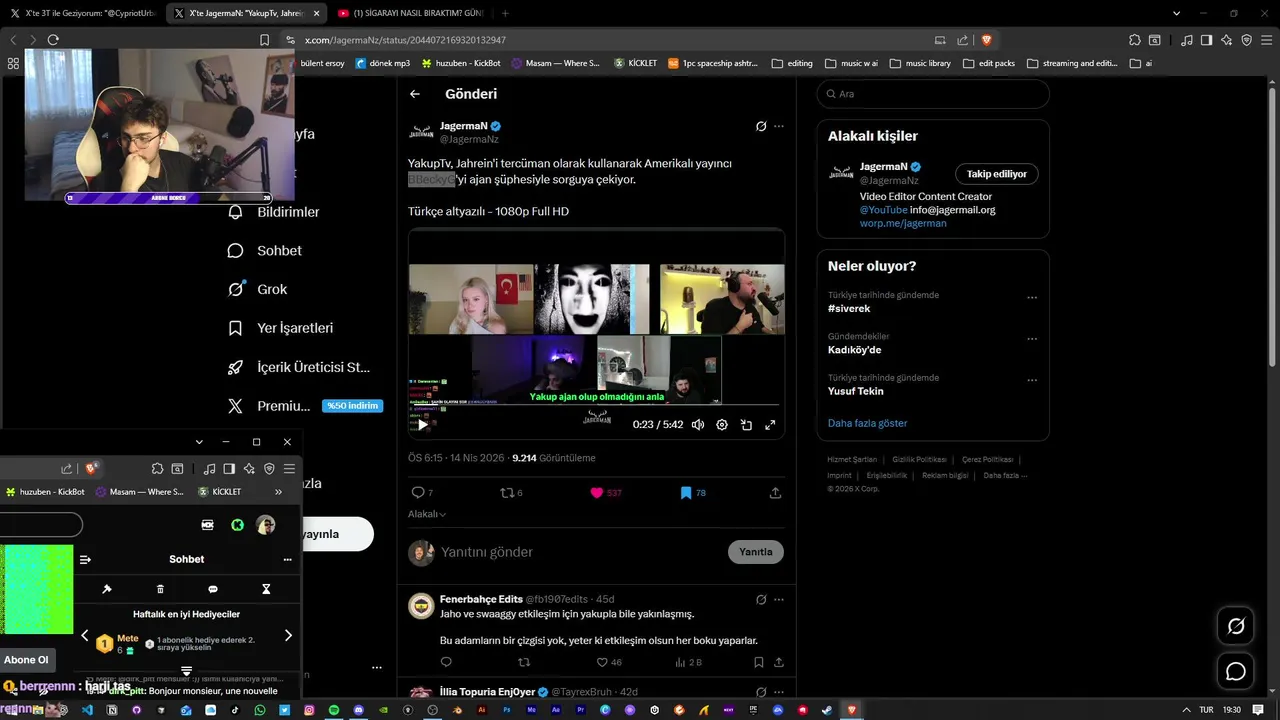Viewport: 1280px width, 720px height.
Task: Open Sohbet in the X sidebar
Action: point(264,251)
